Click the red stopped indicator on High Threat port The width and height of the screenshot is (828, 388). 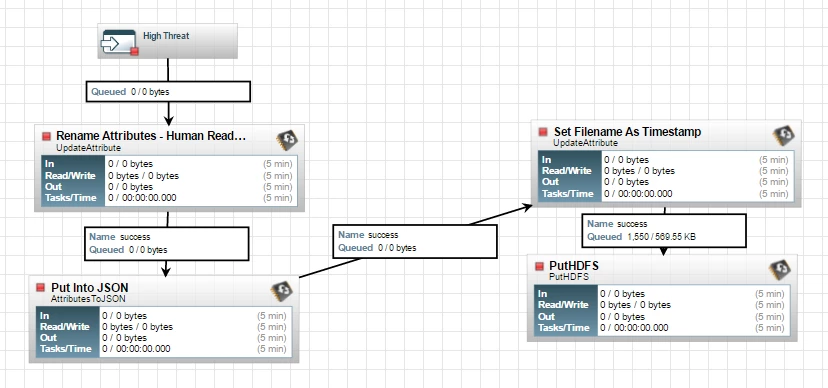[134, 51]
